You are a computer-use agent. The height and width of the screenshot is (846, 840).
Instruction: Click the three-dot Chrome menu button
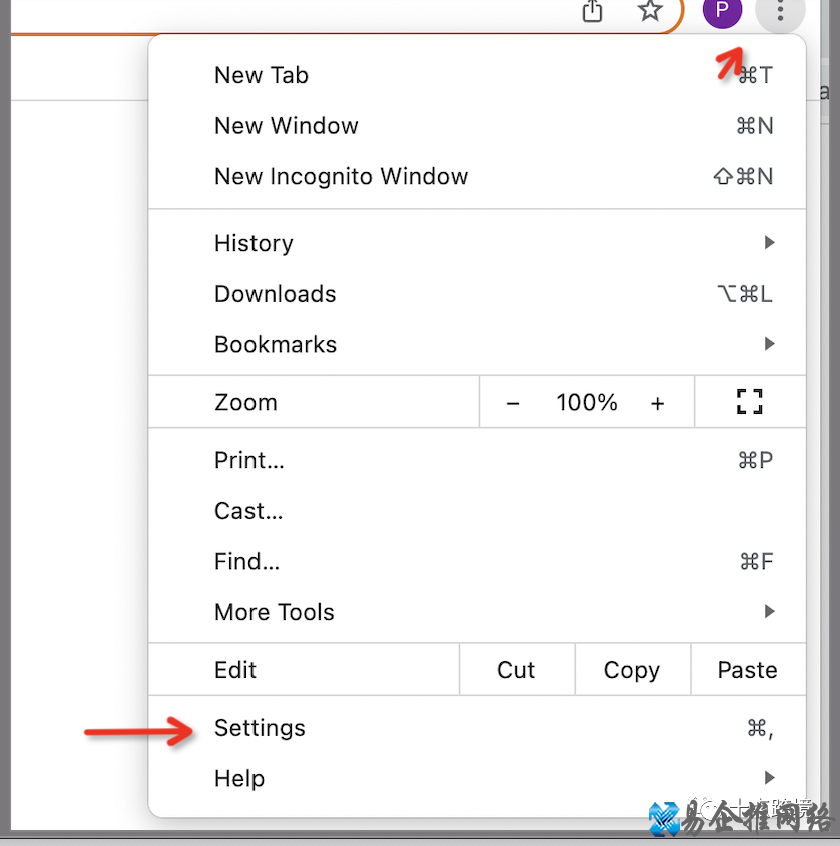[781, 12]
